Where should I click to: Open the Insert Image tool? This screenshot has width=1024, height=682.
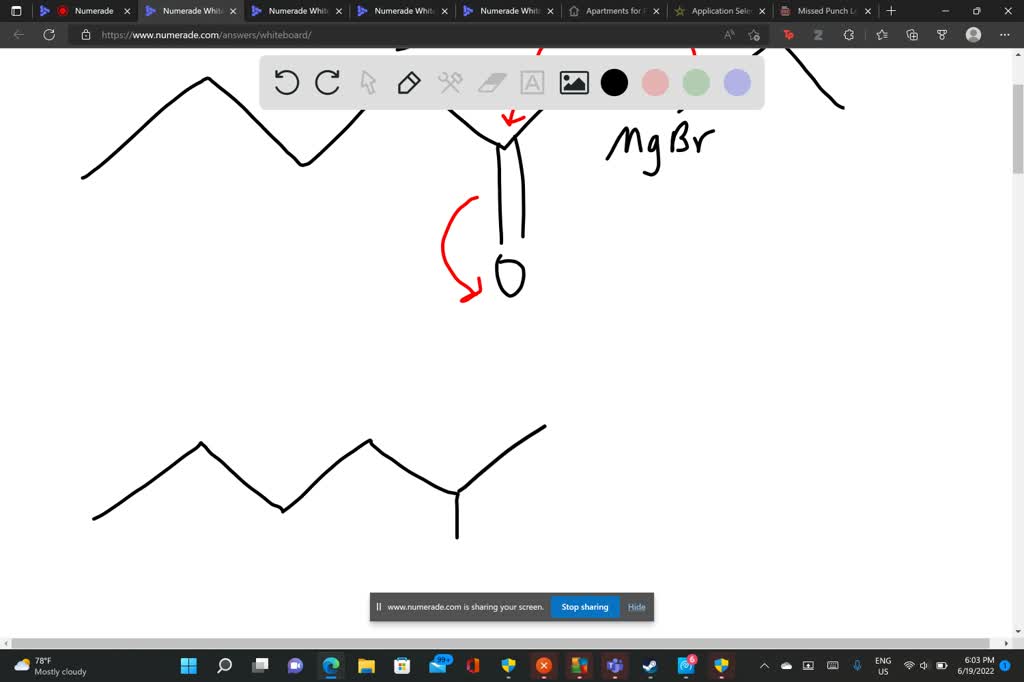572,83
